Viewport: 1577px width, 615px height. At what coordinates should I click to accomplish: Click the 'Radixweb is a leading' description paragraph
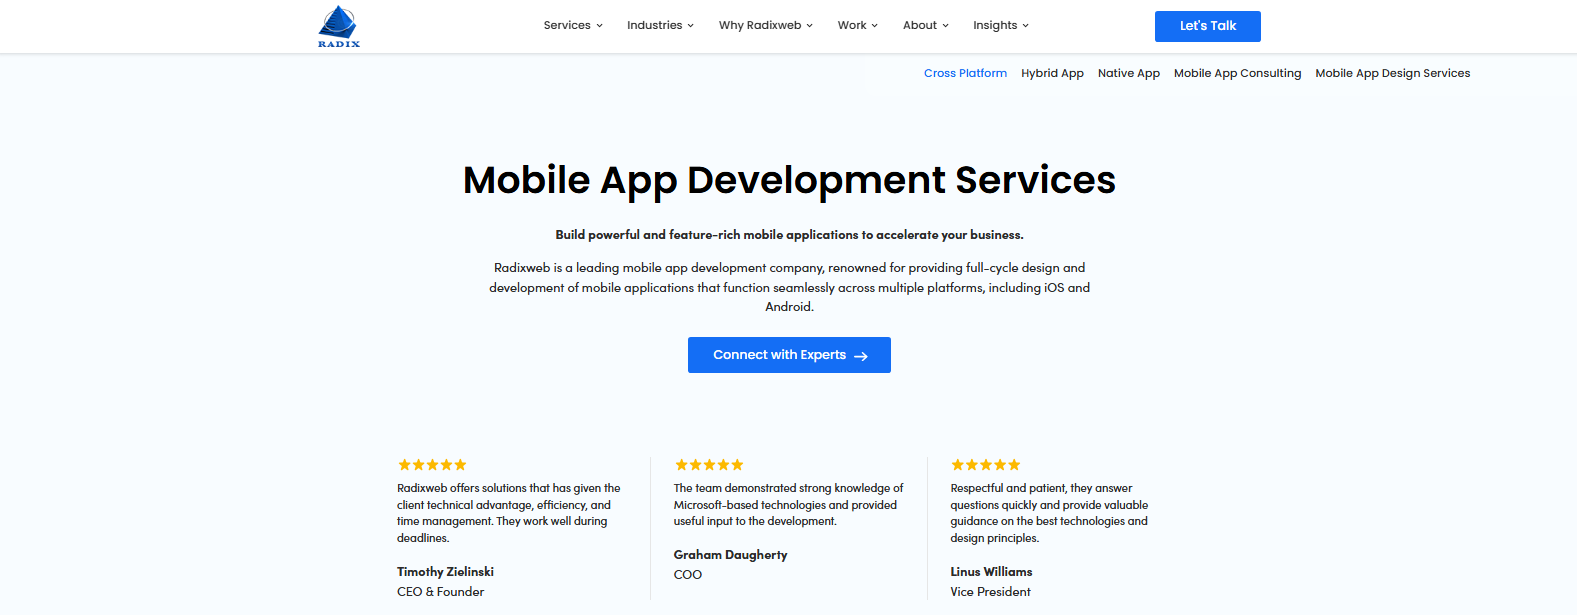point(789,287)
